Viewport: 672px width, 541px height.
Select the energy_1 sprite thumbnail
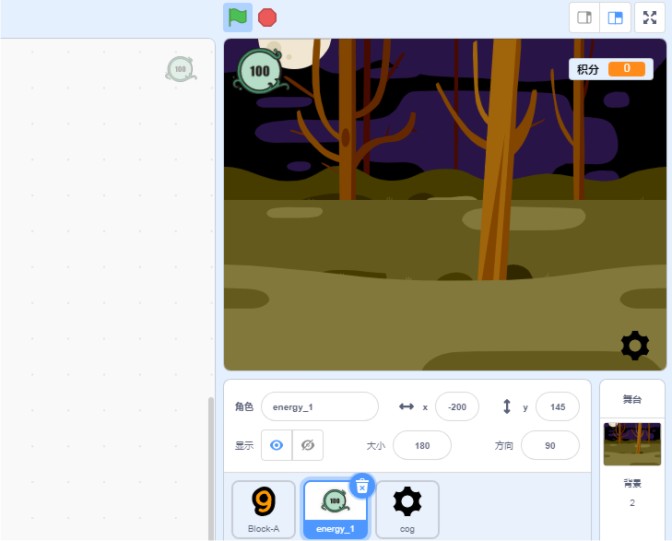tap(335, 509)
